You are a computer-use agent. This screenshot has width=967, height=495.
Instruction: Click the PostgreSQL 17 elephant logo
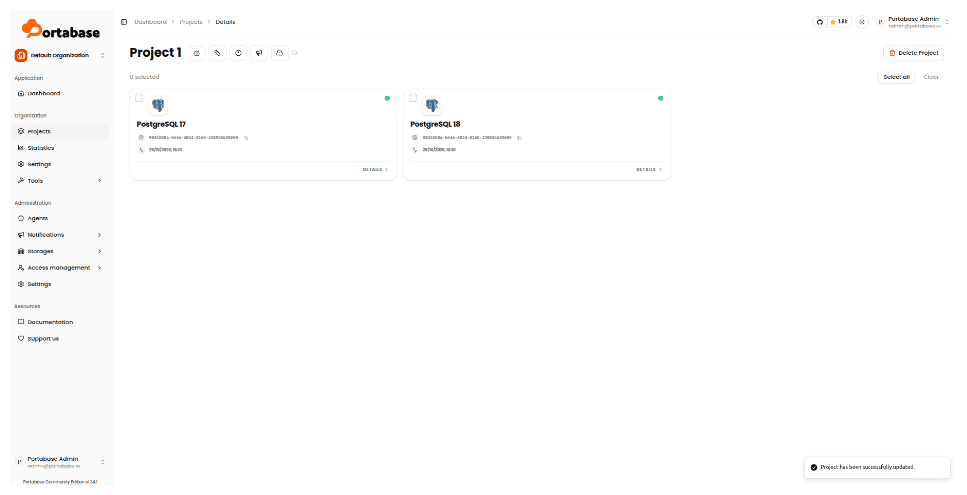click(x=158, y=105)
